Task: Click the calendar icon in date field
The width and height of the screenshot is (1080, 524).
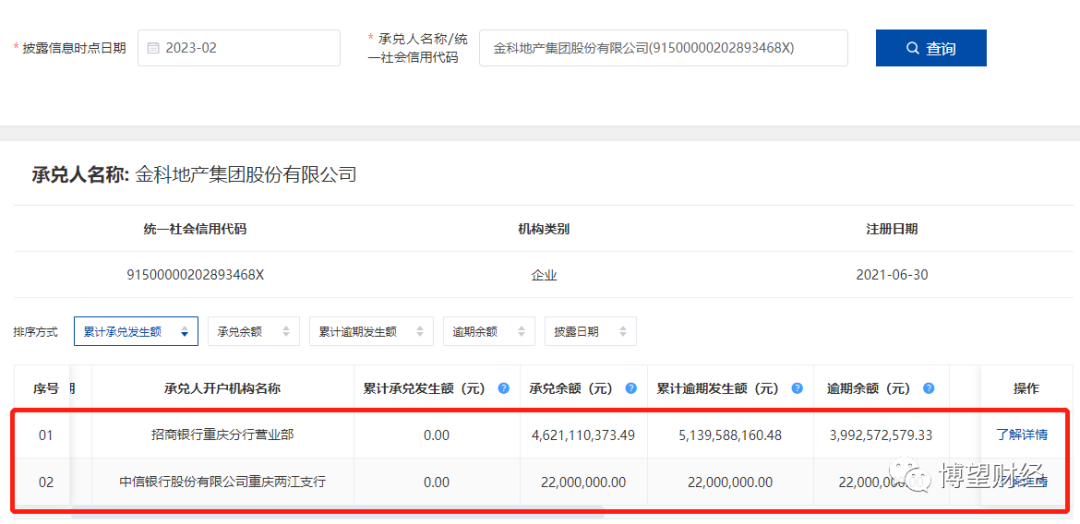Action: (154, 48)
